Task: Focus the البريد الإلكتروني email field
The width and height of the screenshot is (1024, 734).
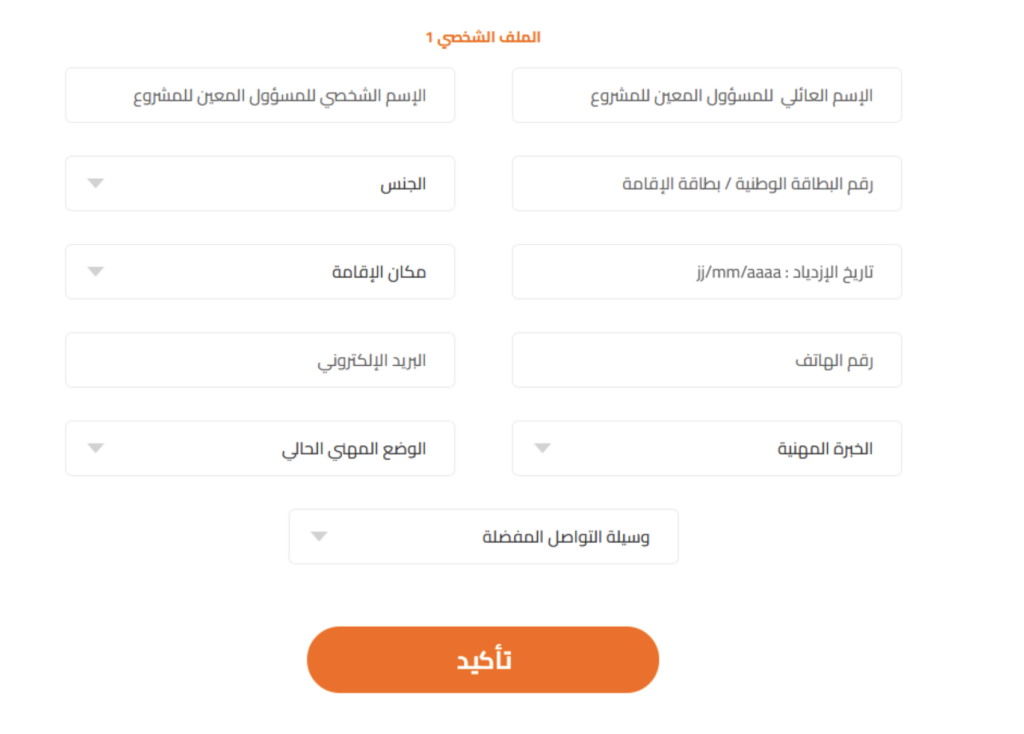Action: pos(260,360)
